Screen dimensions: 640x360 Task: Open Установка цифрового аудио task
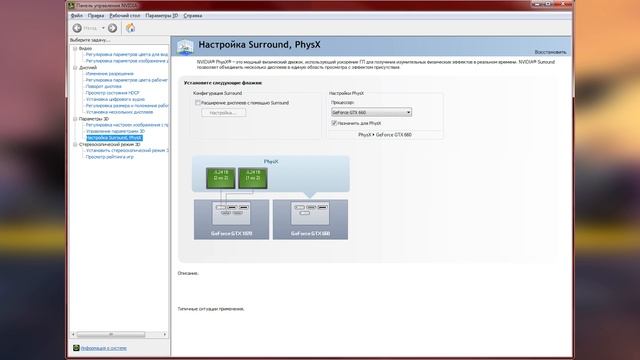pos(116,99)
